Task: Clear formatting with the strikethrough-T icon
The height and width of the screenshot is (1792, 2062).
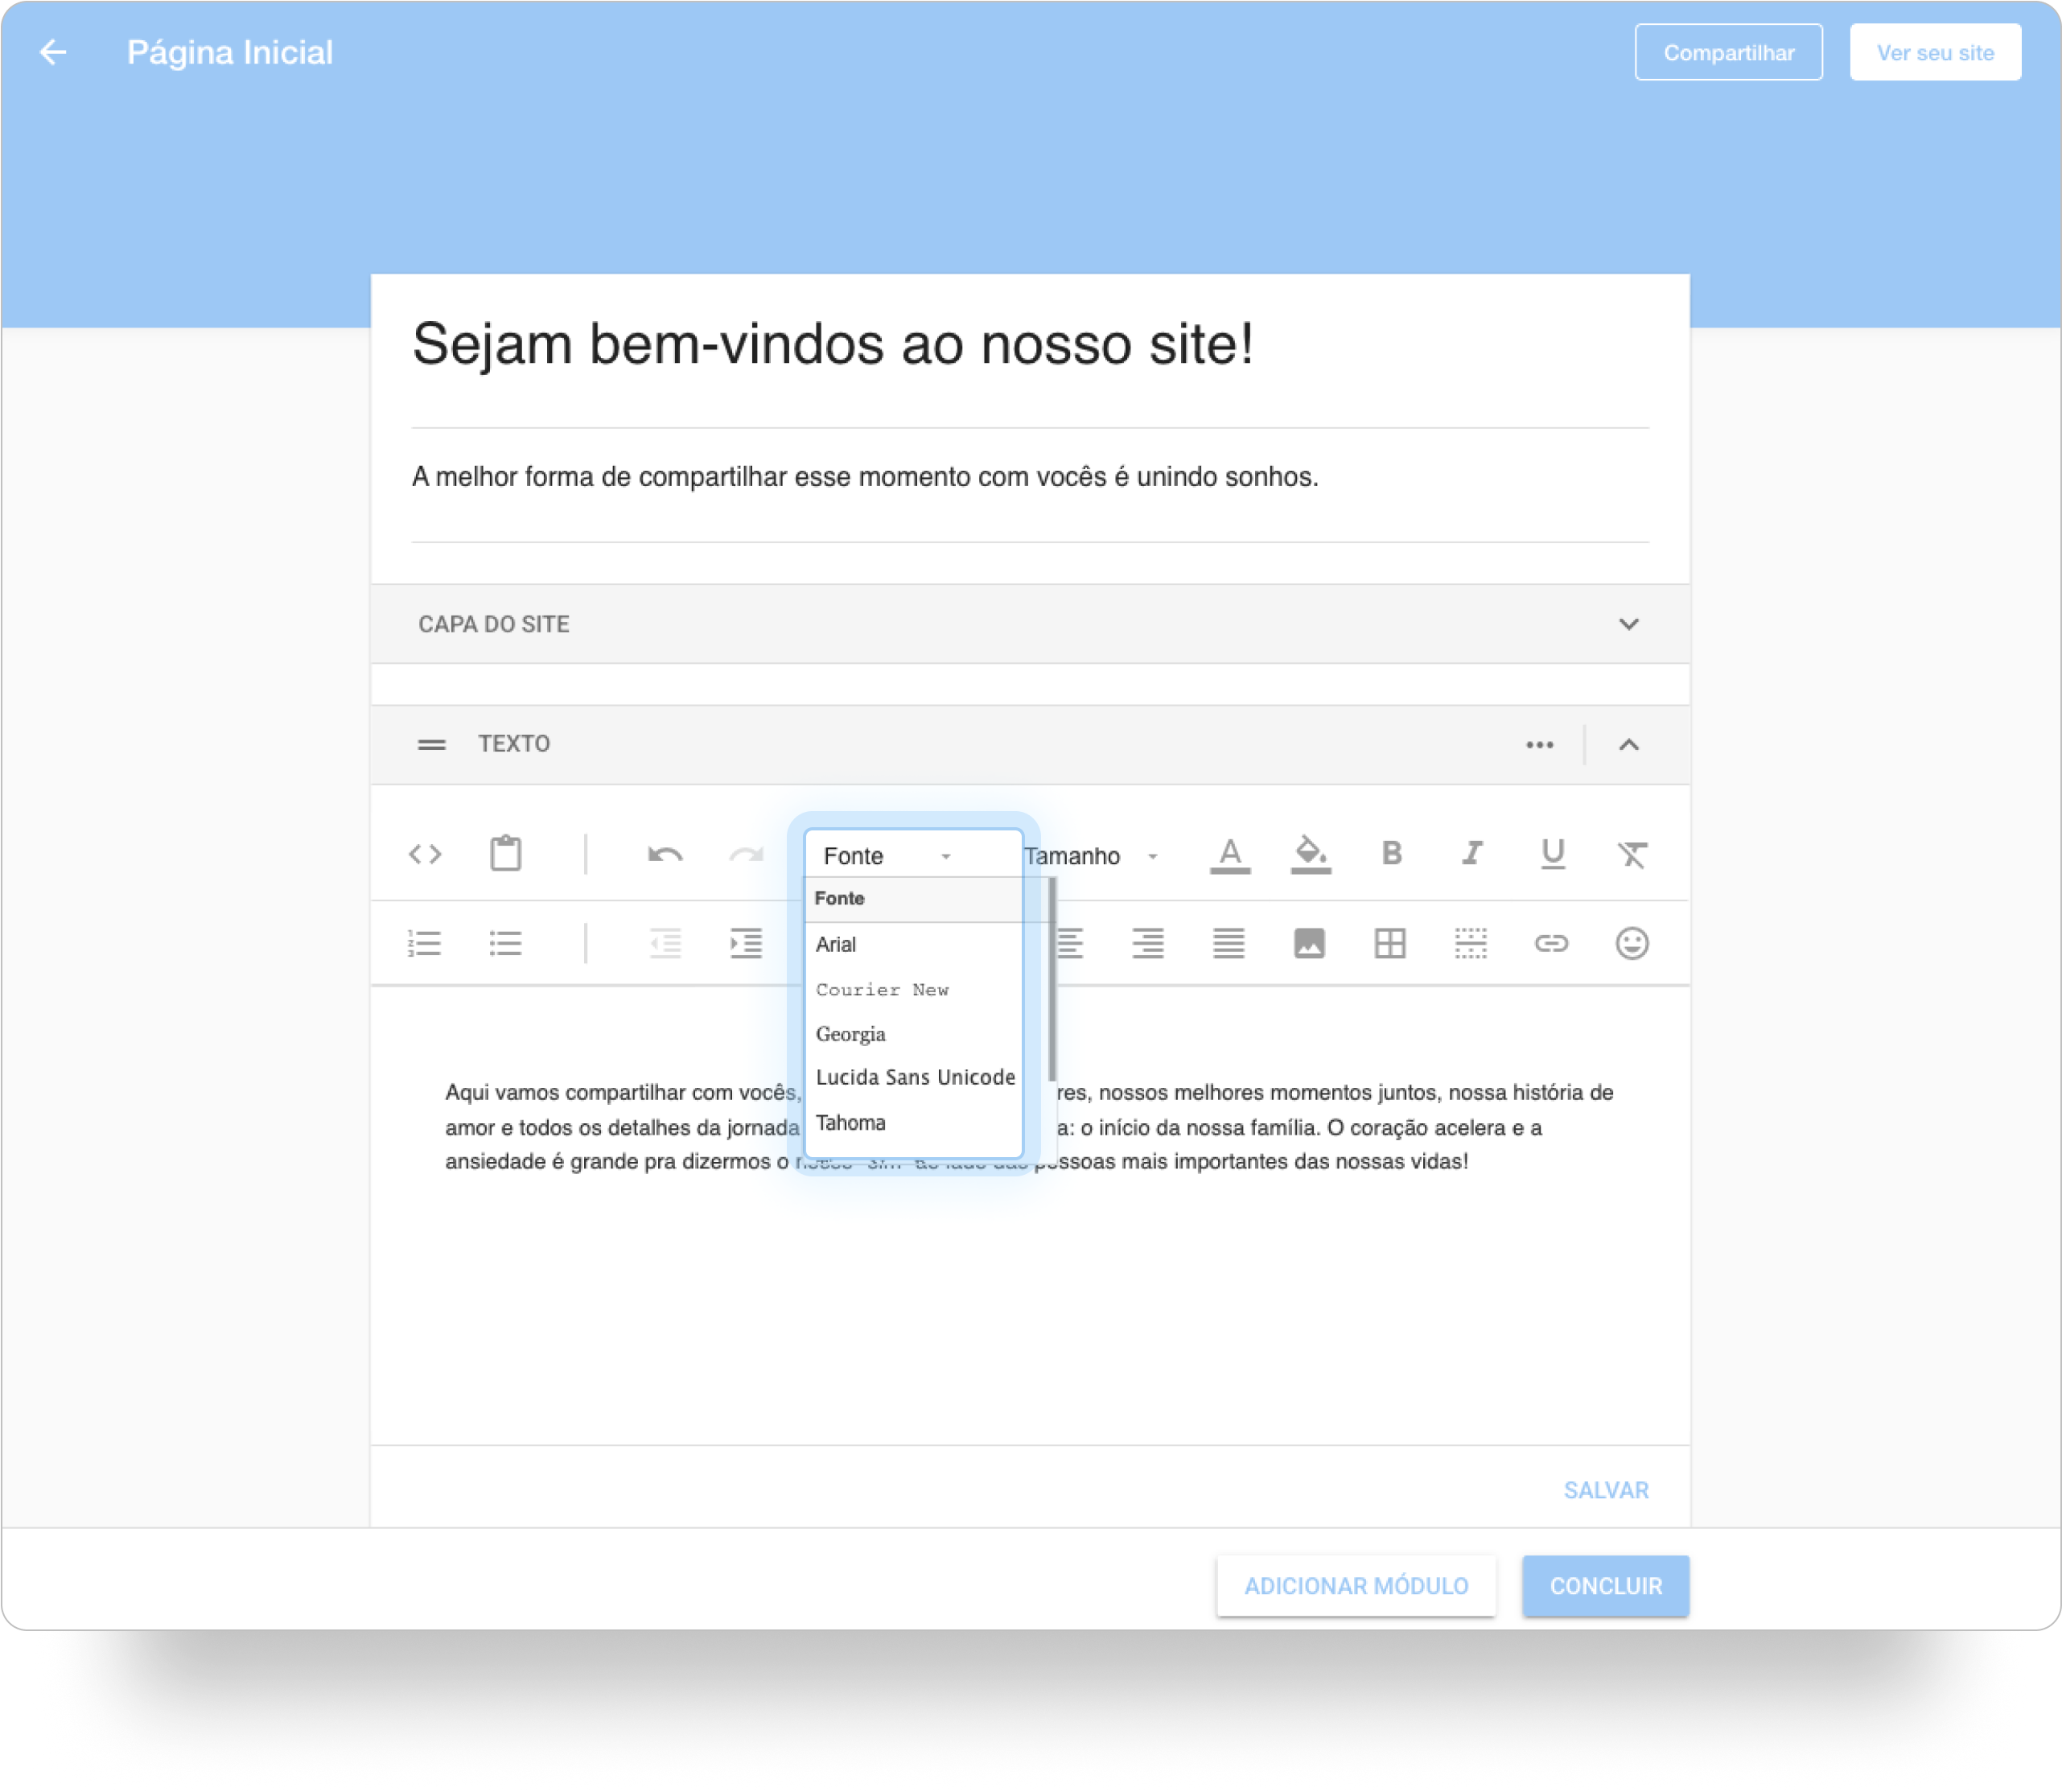Action: point(1632,854)
